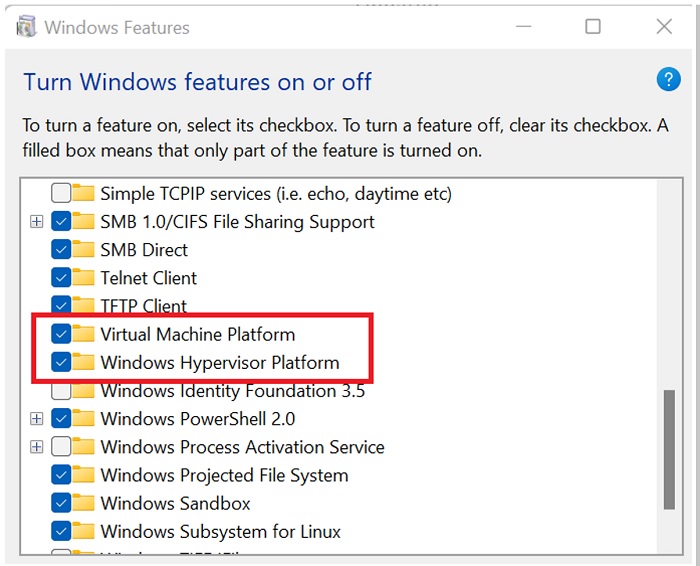Click the Simple TCPIP services folder icon
This screenshot has height=566, width=700.
click(83, 193)
